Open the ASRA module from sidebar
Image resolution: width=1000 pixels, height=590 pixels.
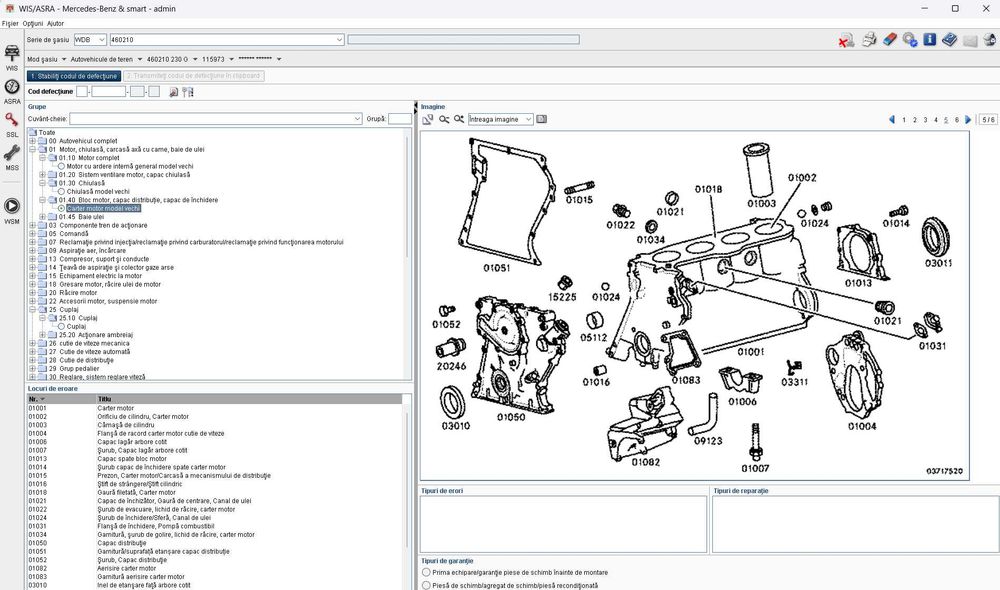click(12, 91)
